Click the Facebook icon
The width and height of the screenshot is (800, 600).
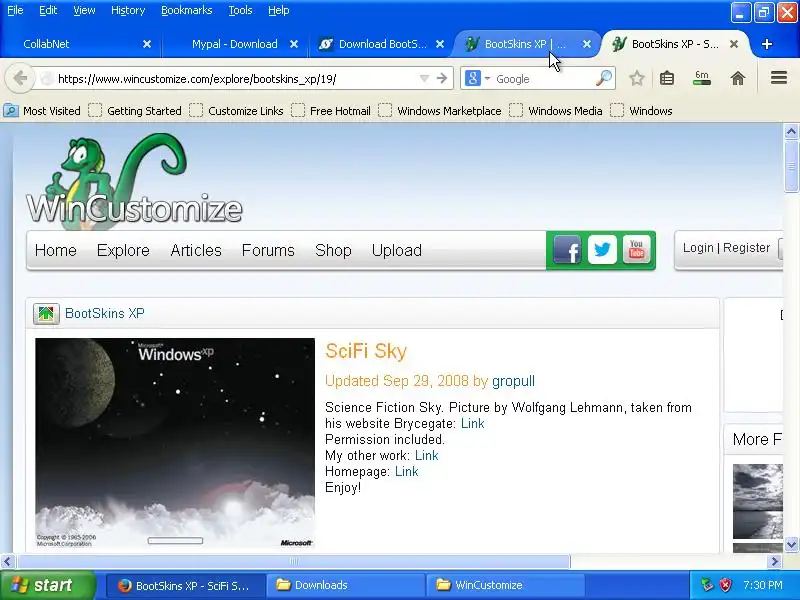[x=567, y=249]
